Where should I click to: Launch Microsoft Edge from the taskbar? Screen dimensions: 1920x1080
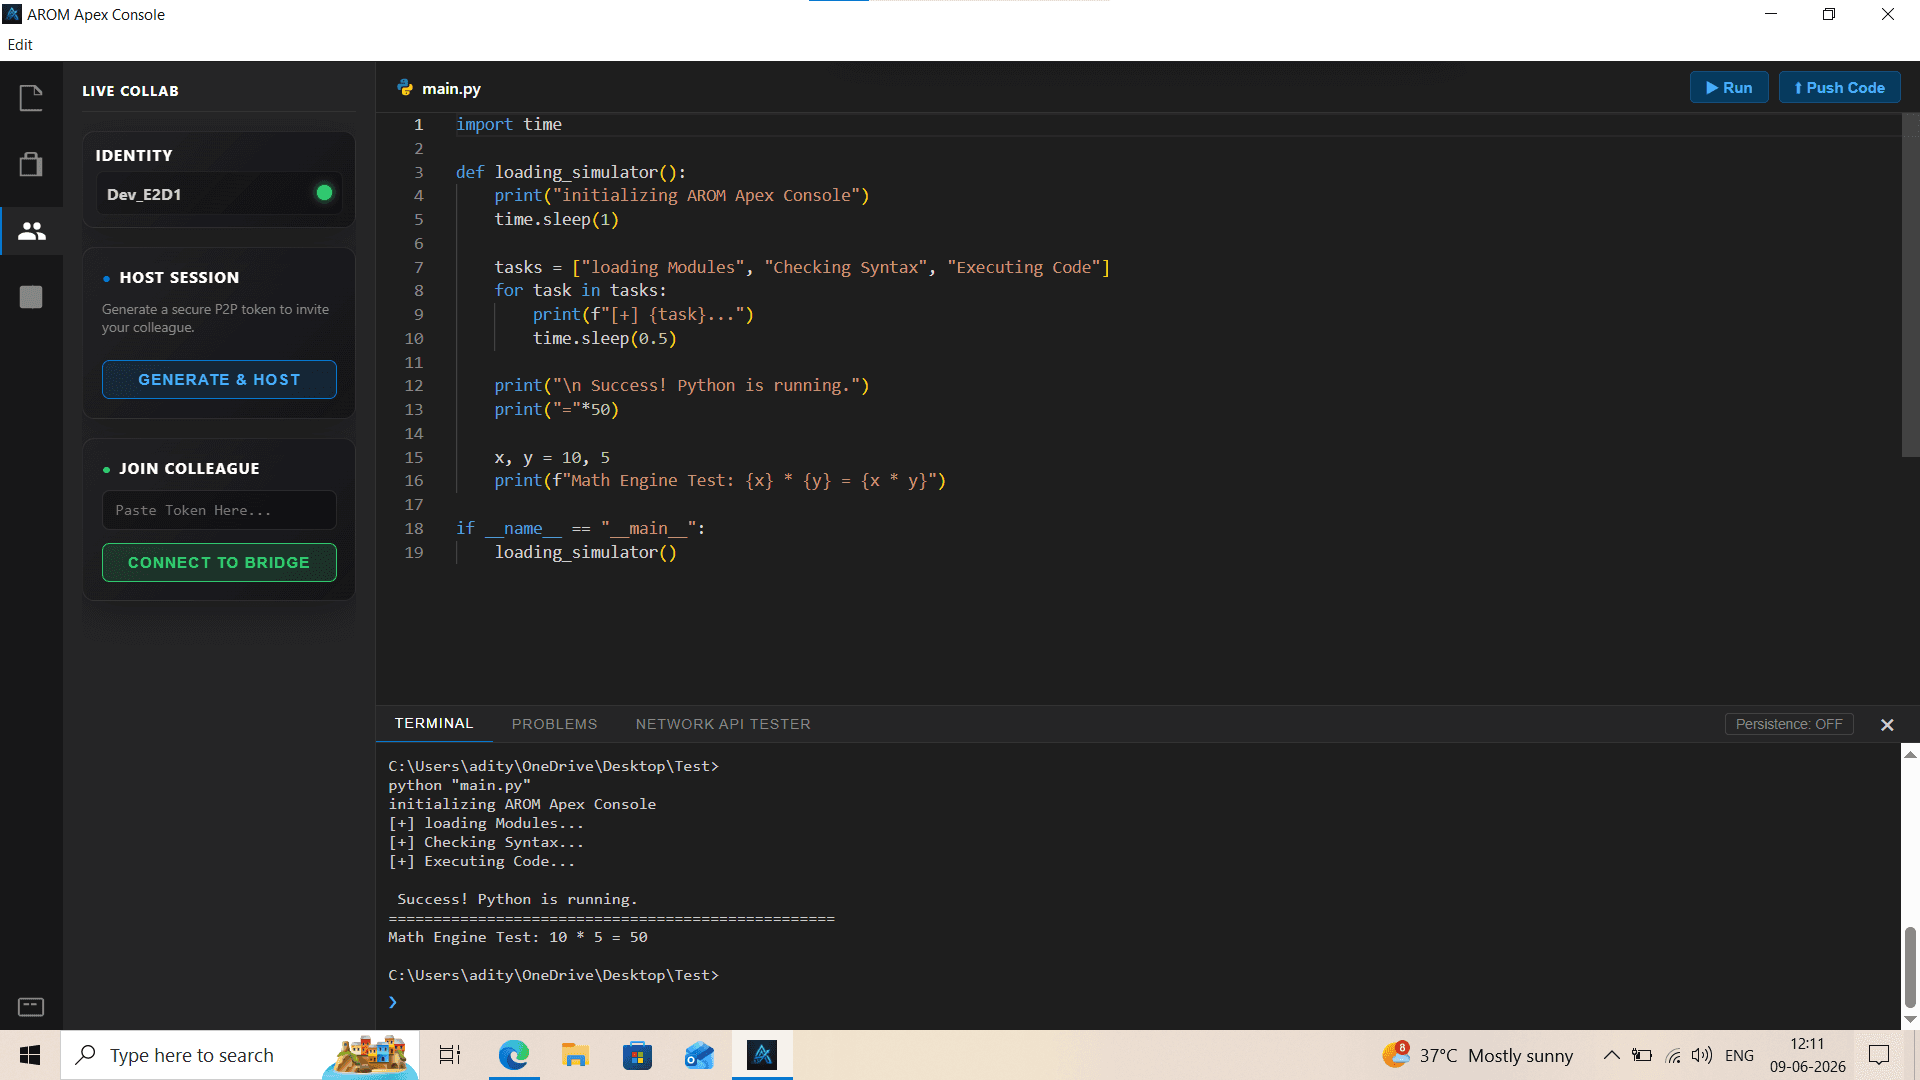(x=513, y=1055)
